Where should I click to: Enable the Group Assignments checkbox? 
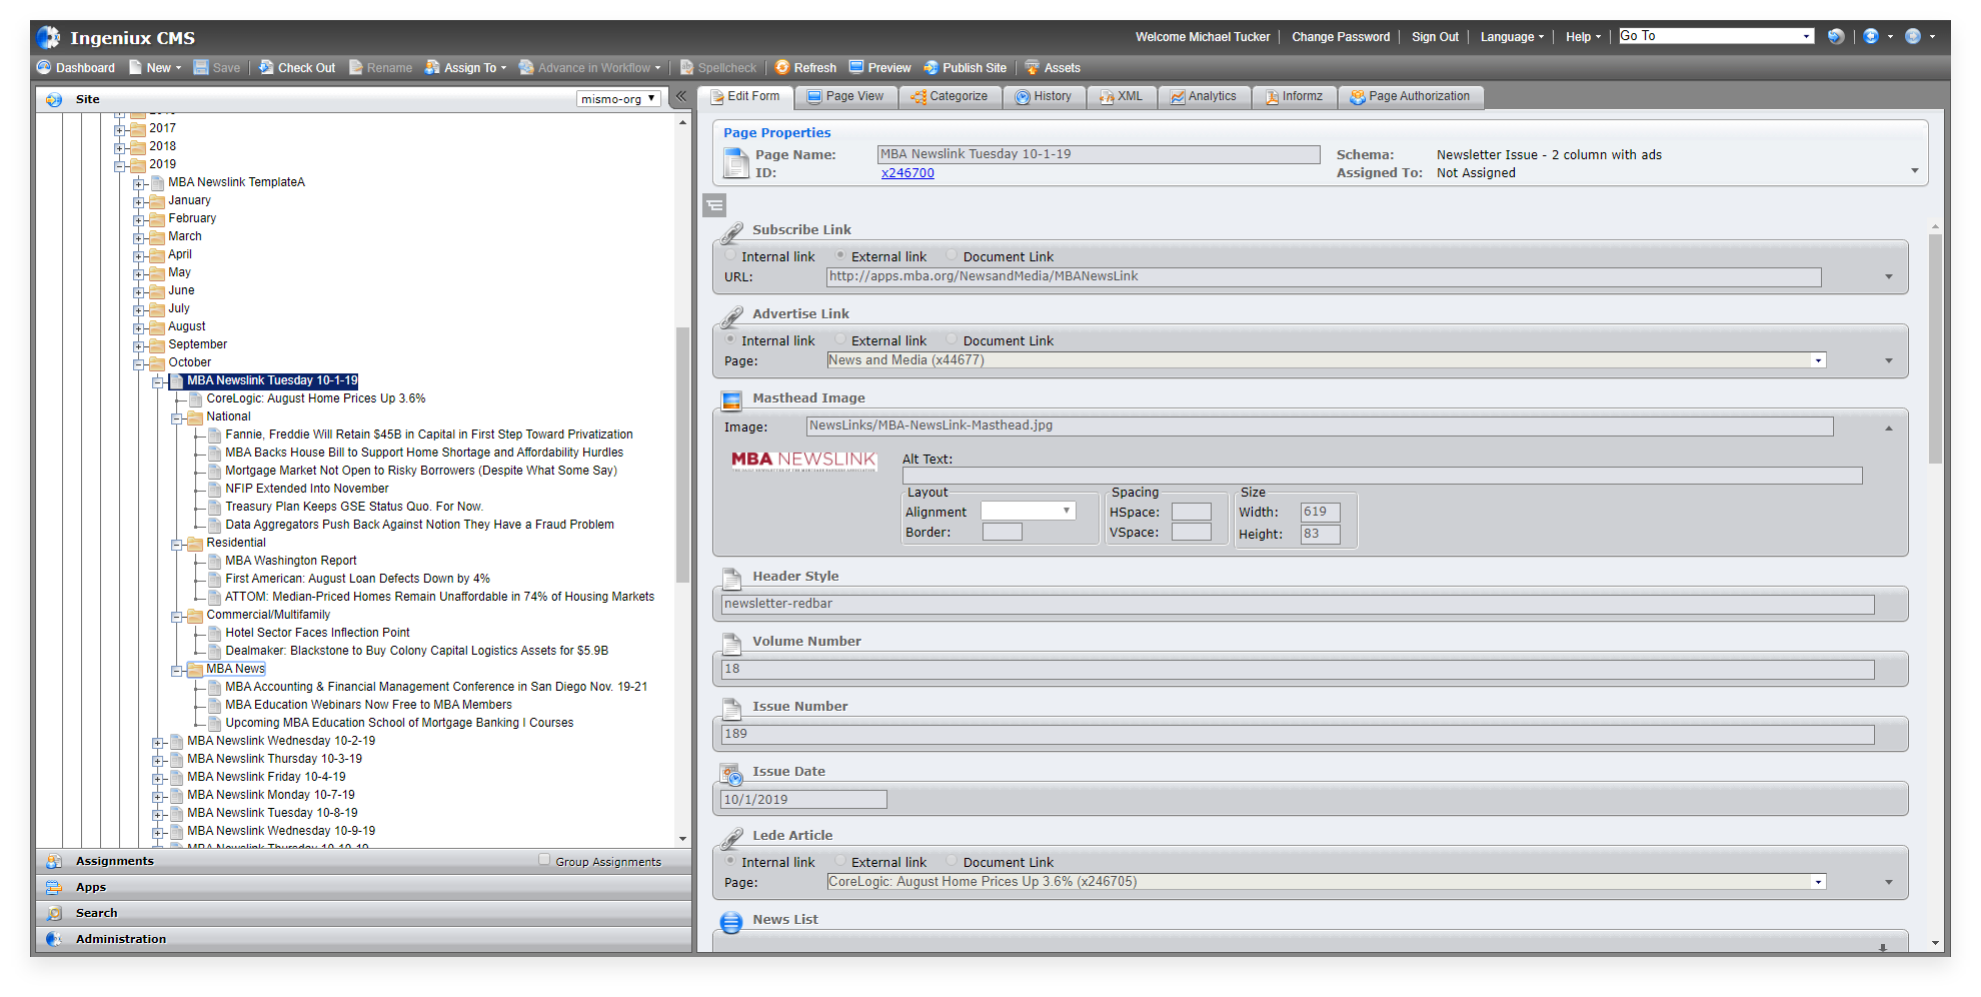pyautogui.click(x=544, y=859)
